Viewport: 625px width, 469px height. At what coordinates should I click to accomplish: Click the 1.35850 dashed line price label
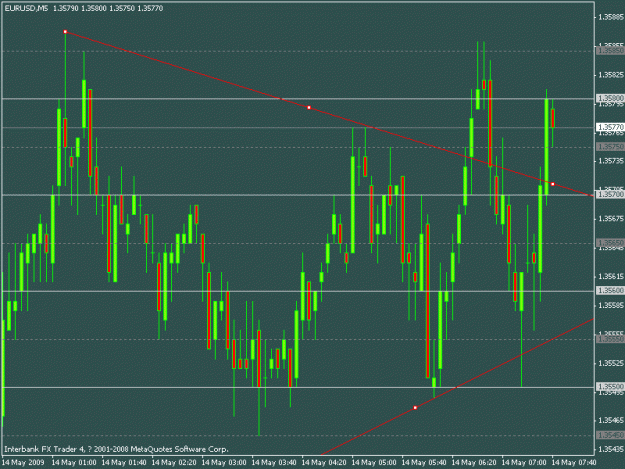[610, 51]
